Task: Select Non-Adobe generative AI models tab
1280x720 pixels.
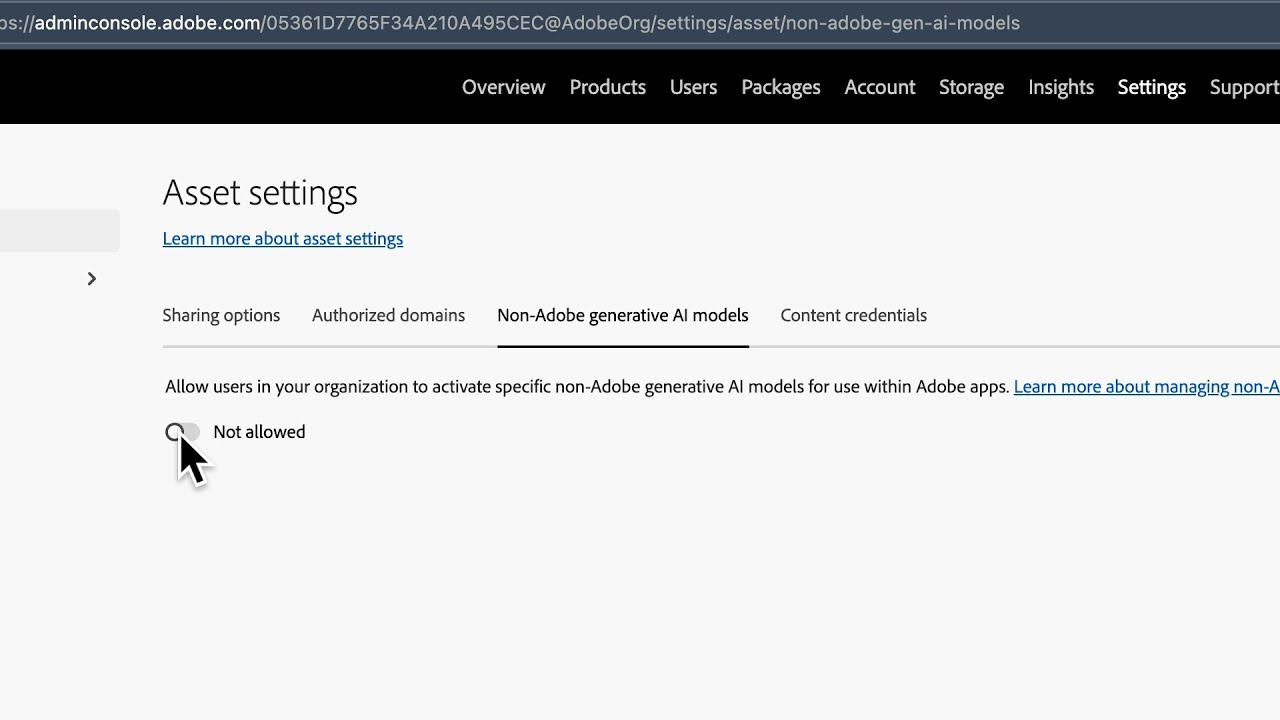Action: point(623,316)
